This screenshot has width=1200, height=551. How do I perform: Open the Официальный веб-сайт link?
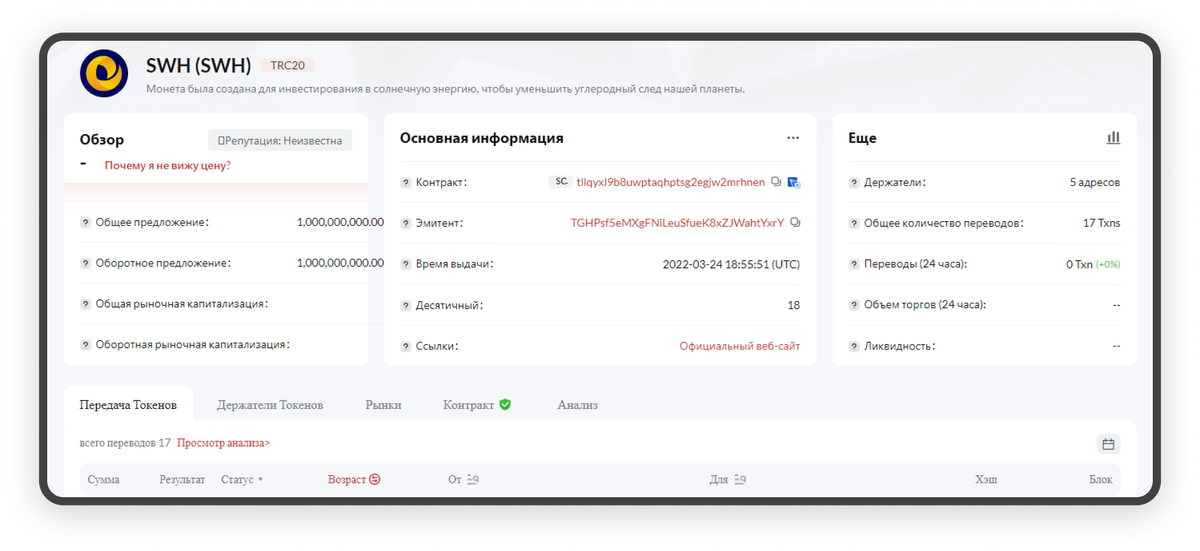[740, 346]
